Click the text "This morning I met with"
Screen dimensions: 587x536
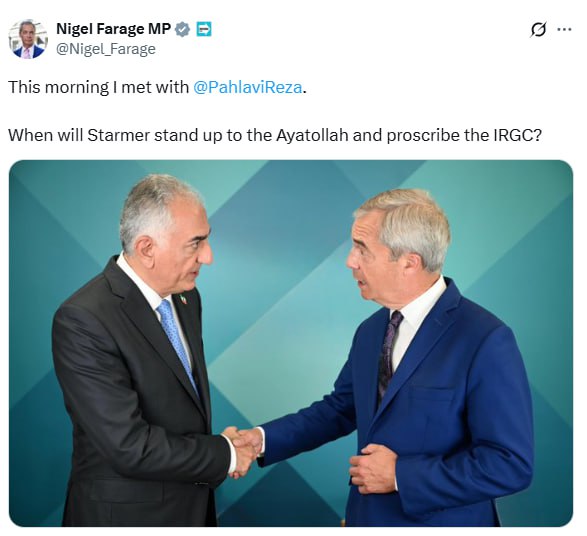tap(98, 87)
